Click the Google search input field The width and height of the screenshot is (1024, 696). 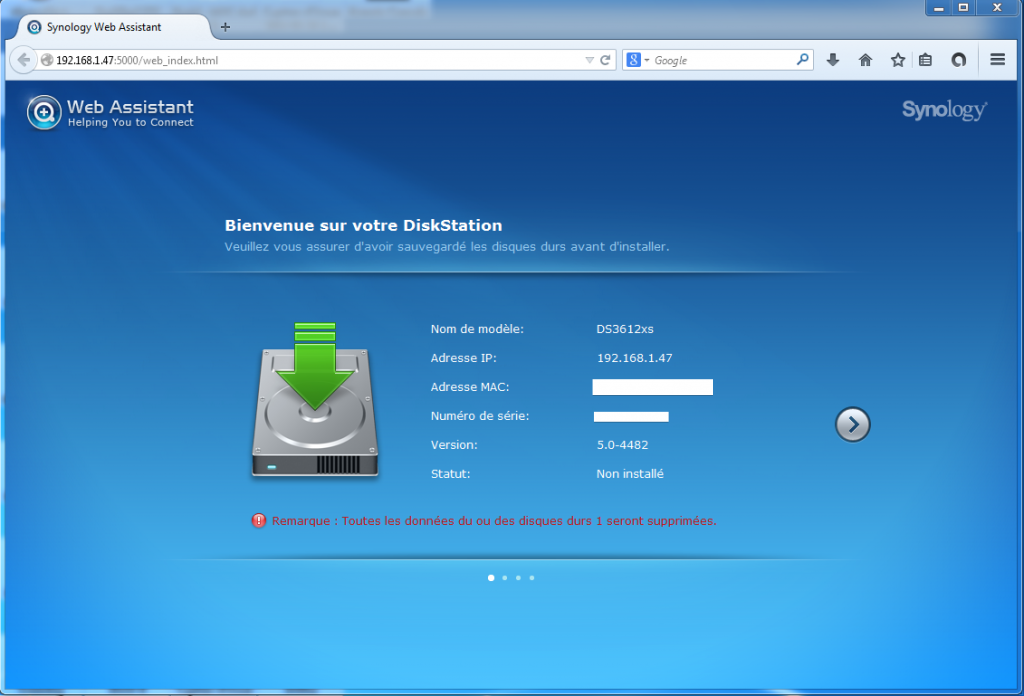tap(723, 60)
